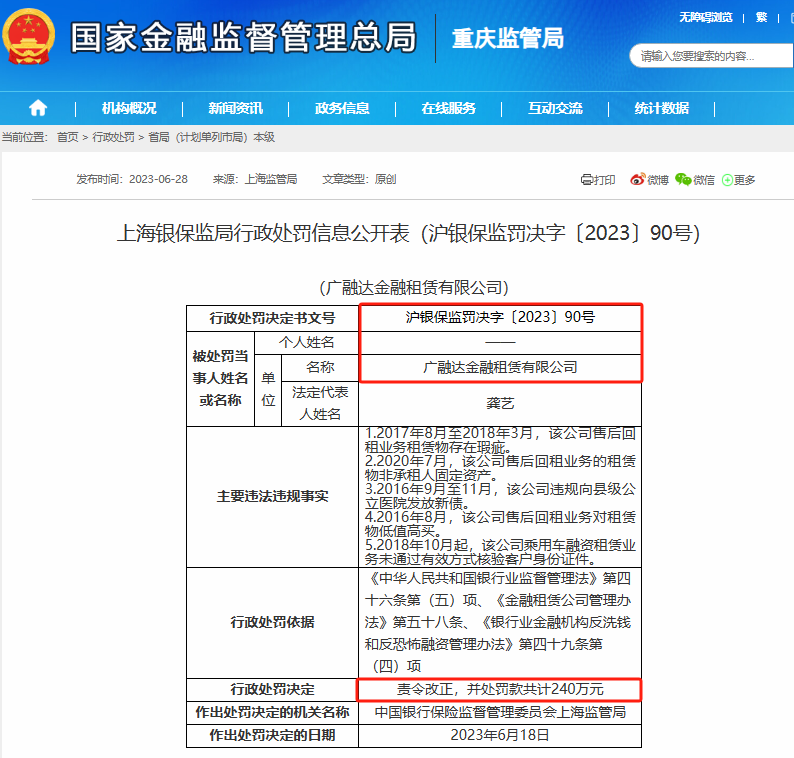794x758 pixels.
Task: Click the search input field
Action: tap(700, 56)
